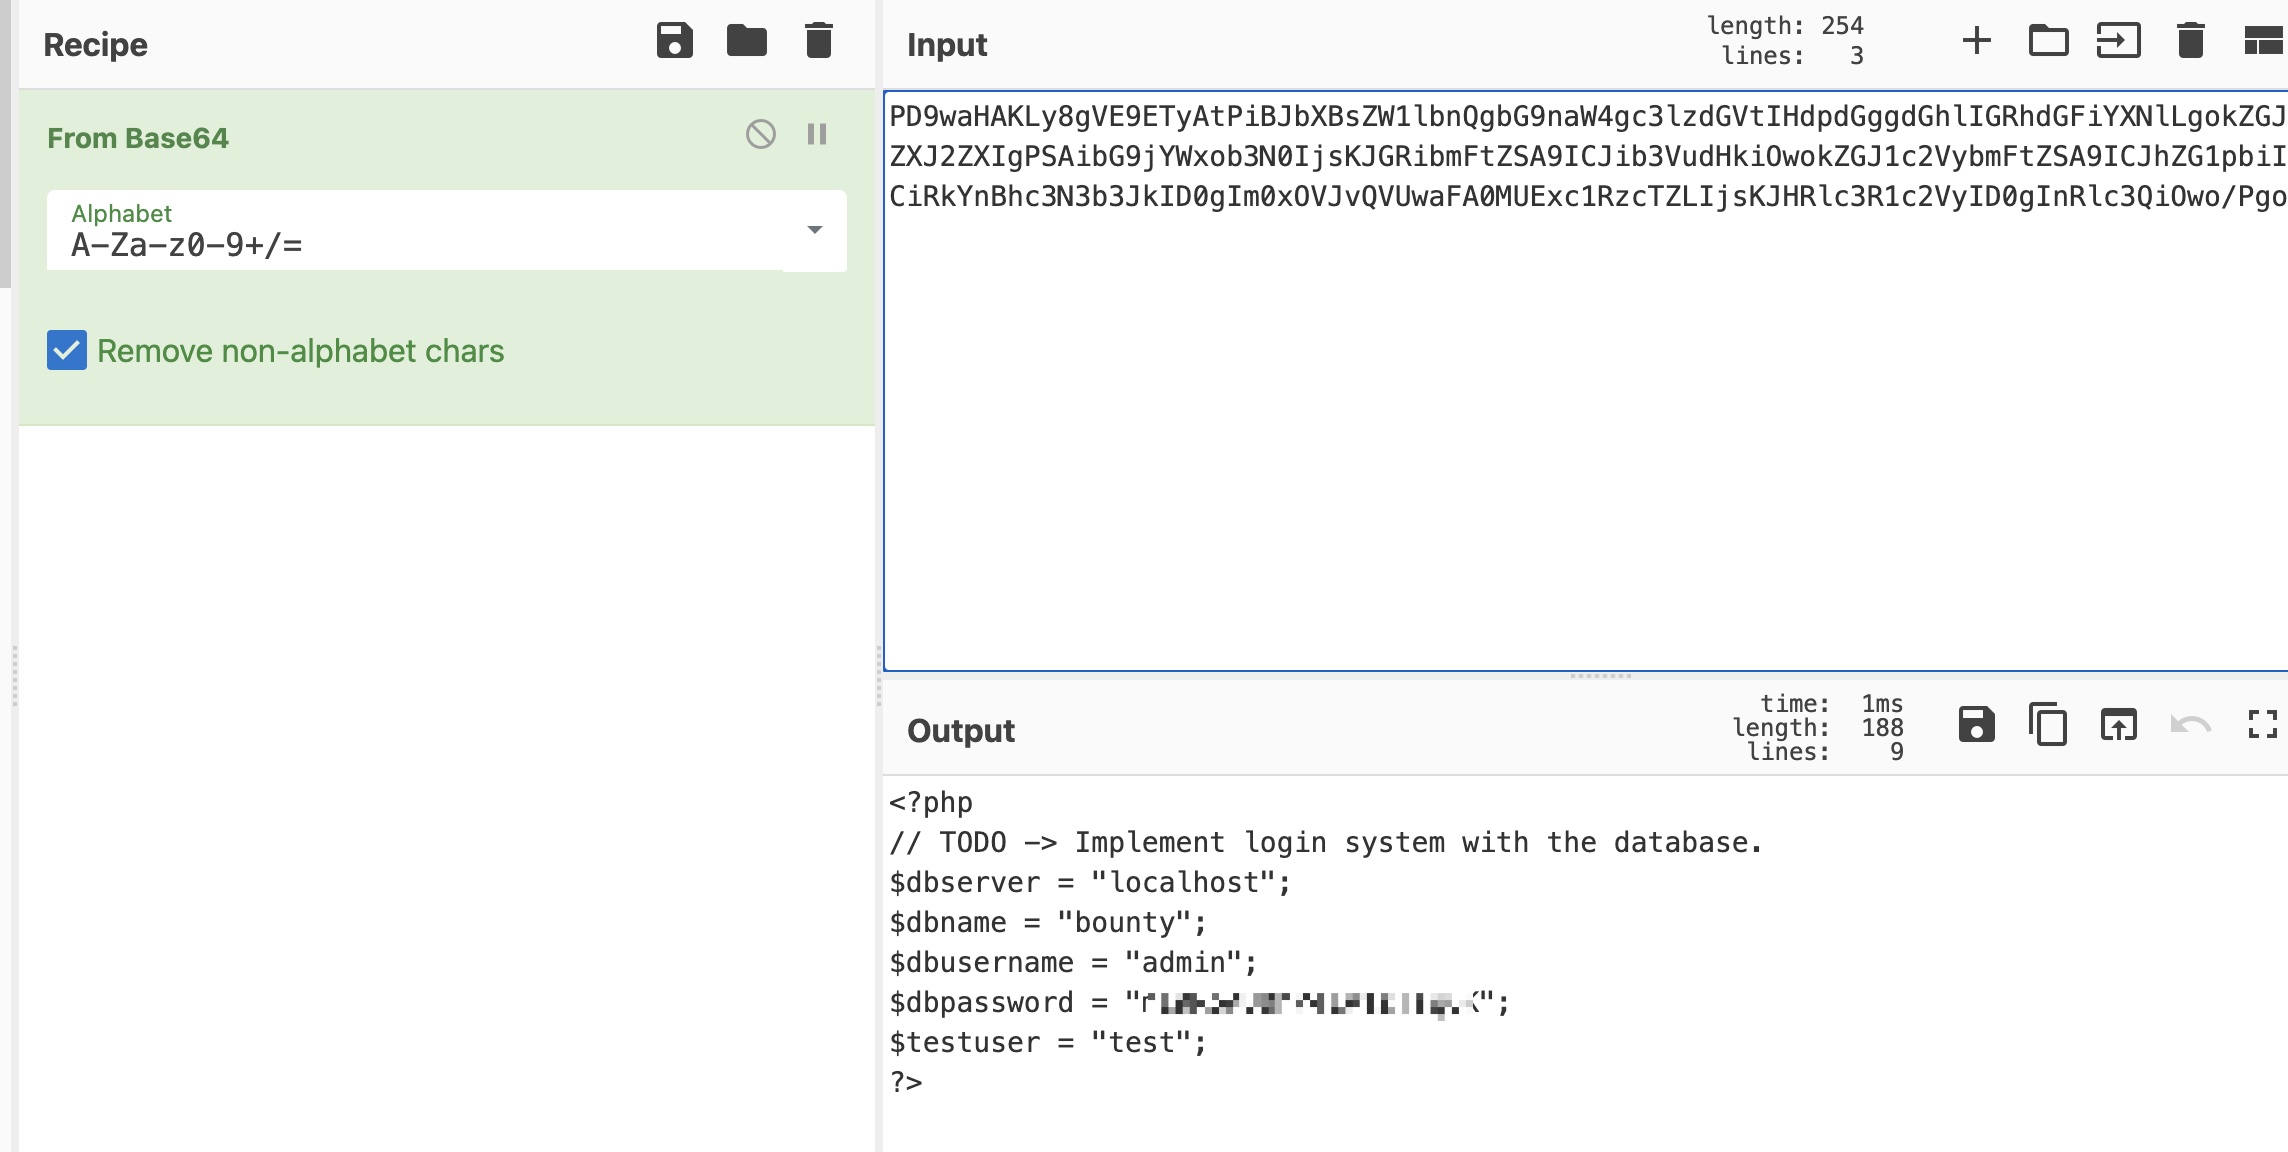Replace input with output icon

2118,725
